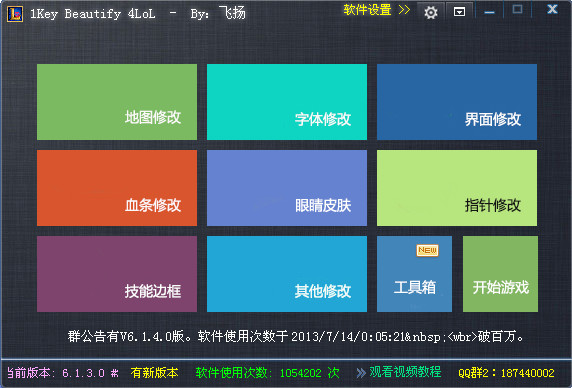Open the 工具箱 toolbox tile

point(414,274)
